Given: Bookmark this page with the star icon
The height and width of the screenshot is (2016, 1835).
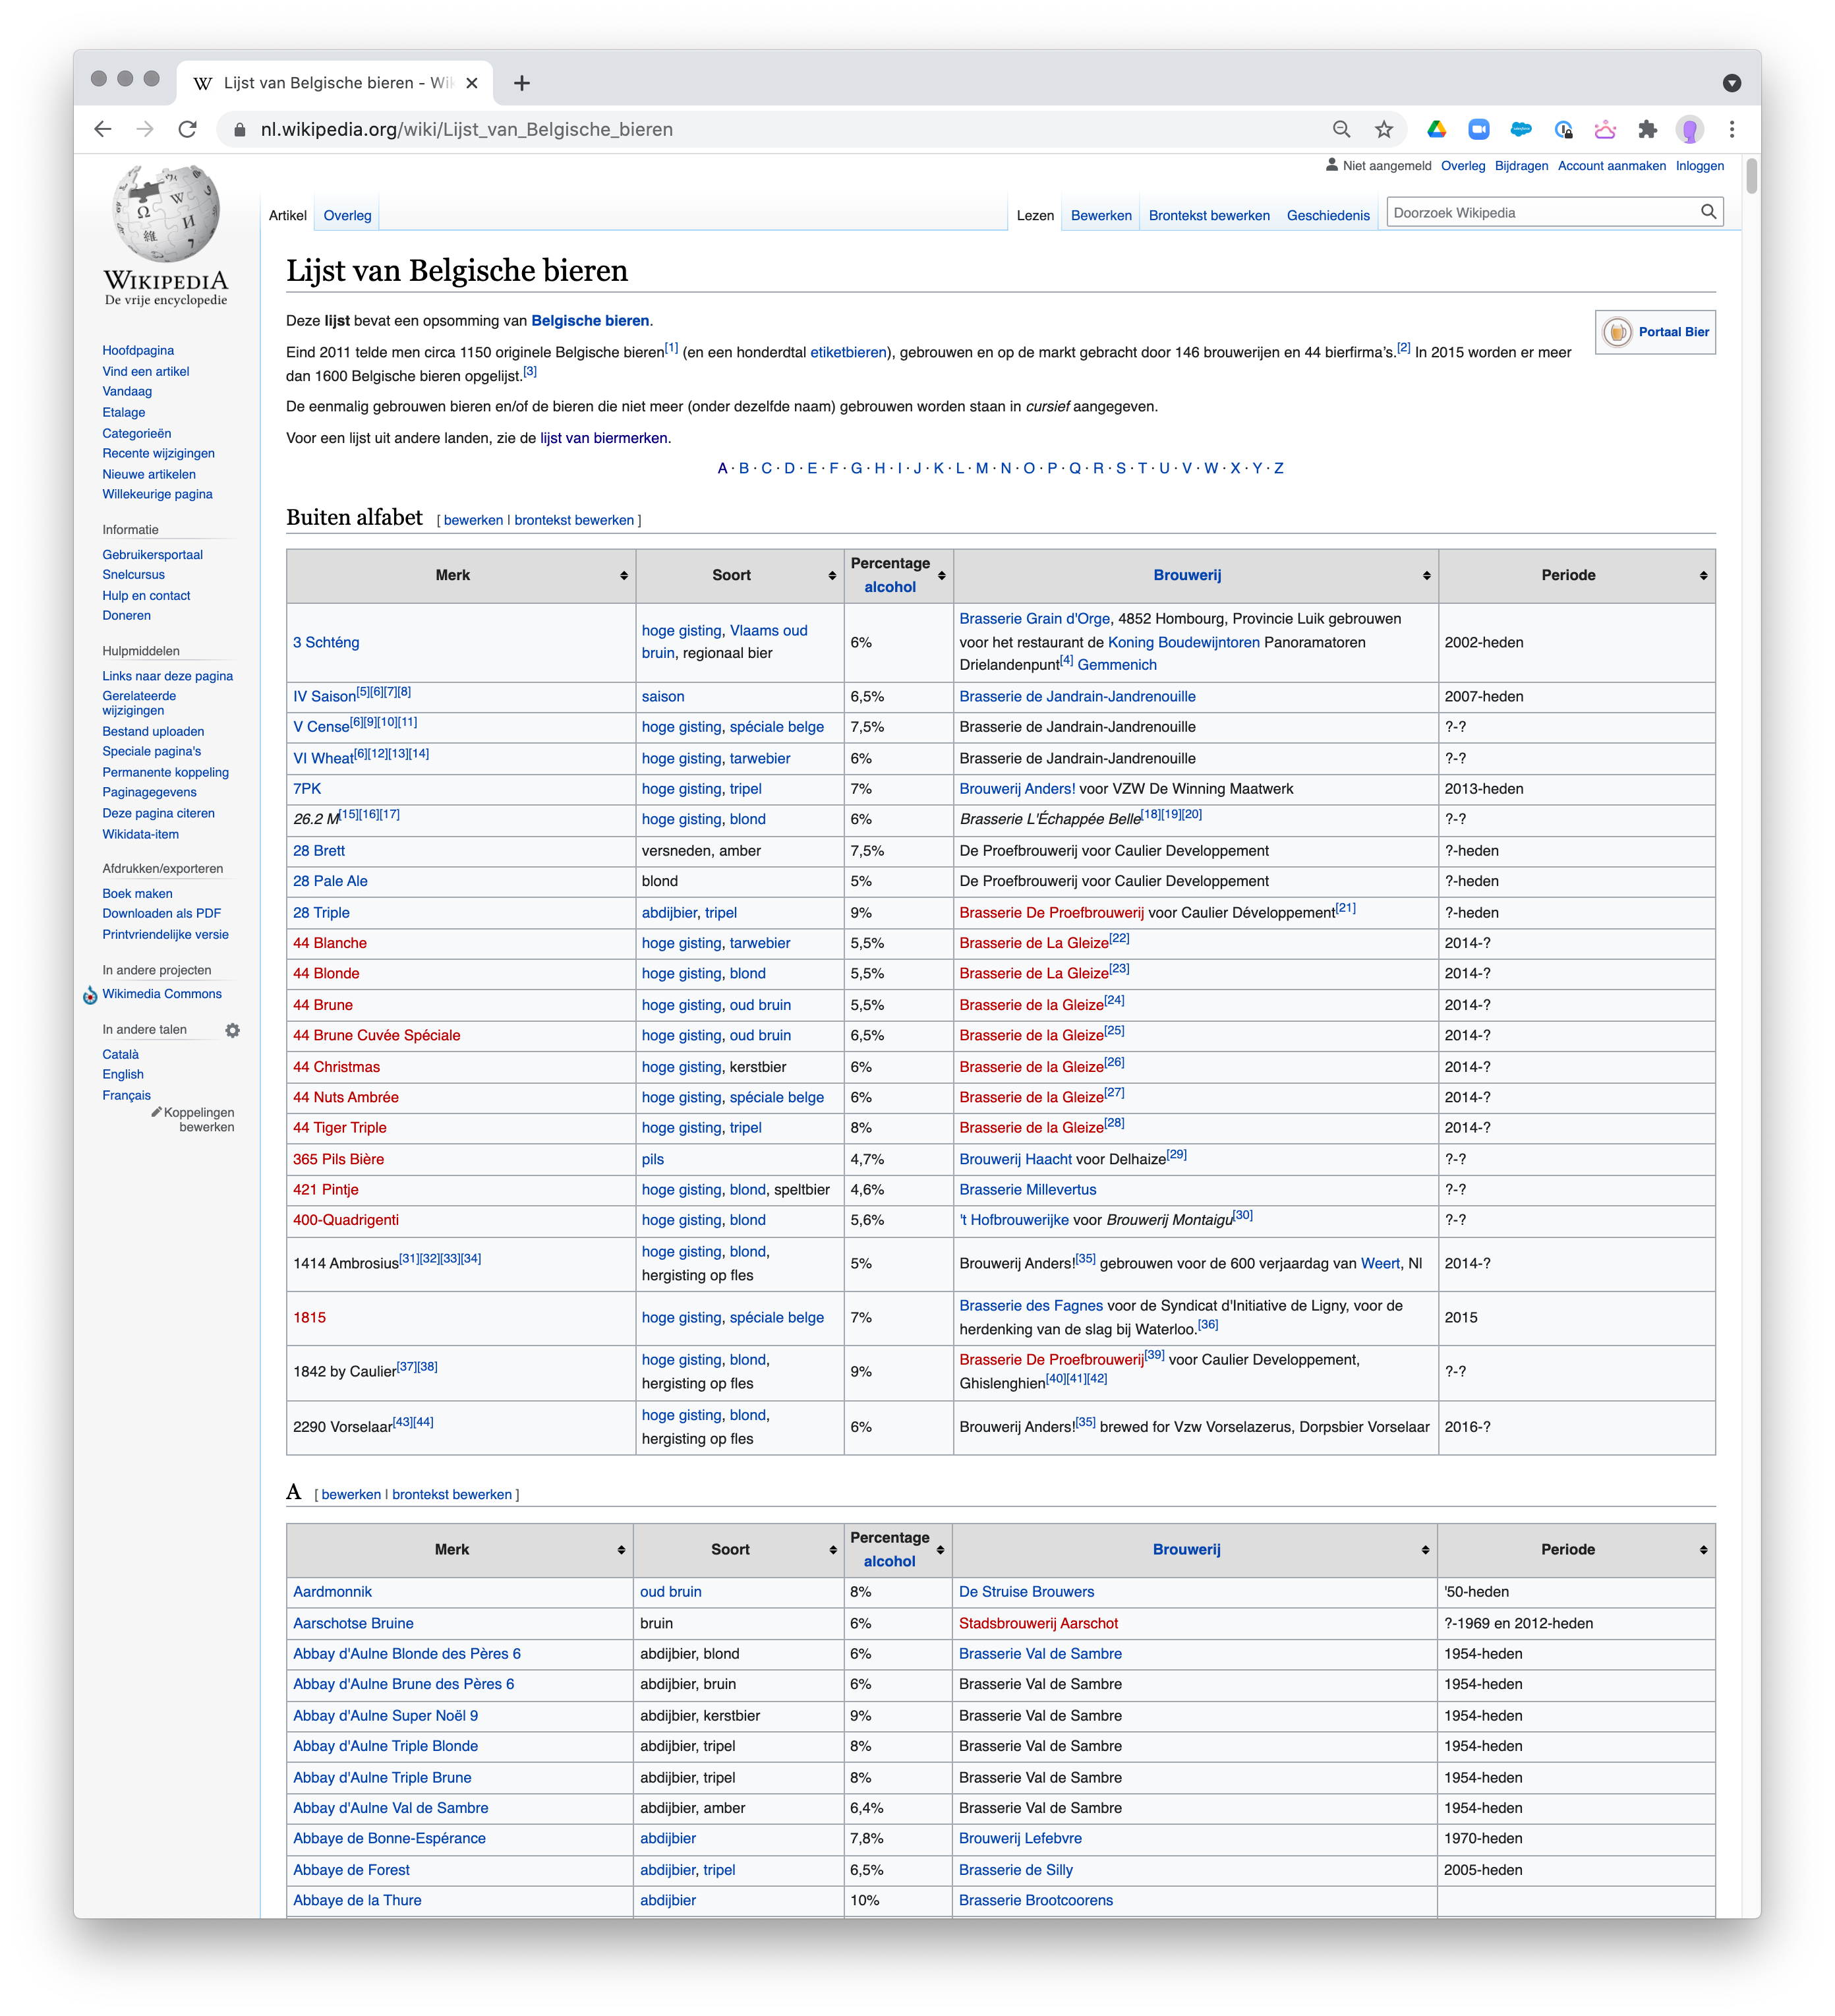Looking at the screenshot, I should [1384, 129].
